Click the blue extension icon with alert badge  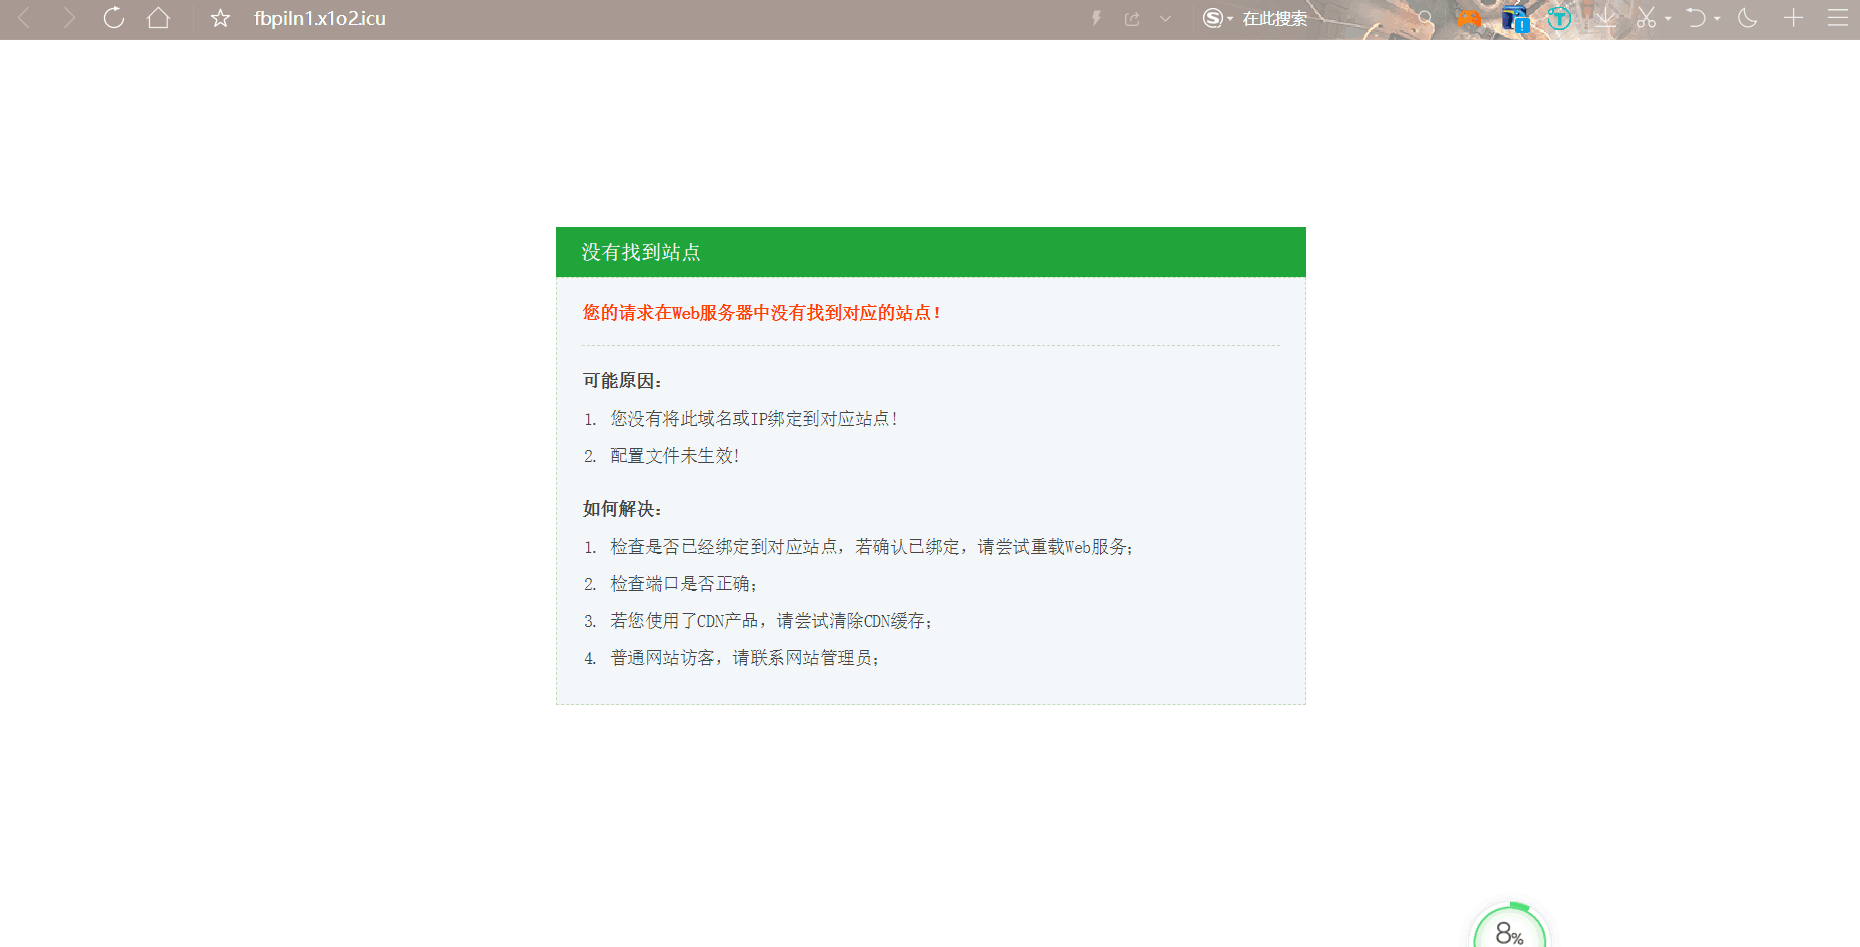(1515, 19)
